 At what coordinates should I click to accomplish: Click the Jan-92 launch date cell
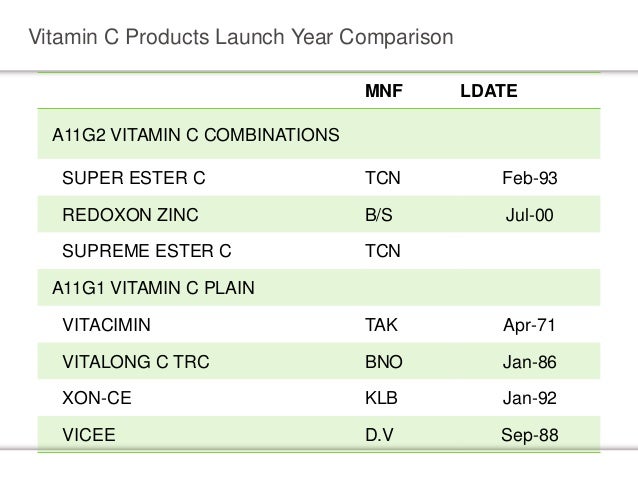coord(528,399)
